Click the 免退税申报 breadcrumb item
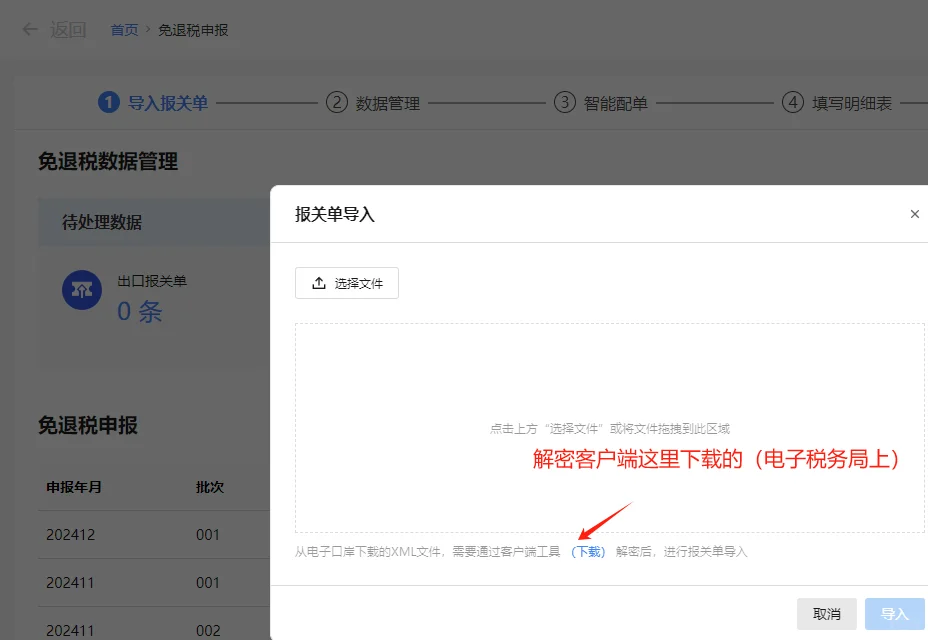The height and width of the screenshot is (640, 928). pyautogui.click(x=193, y=30)
